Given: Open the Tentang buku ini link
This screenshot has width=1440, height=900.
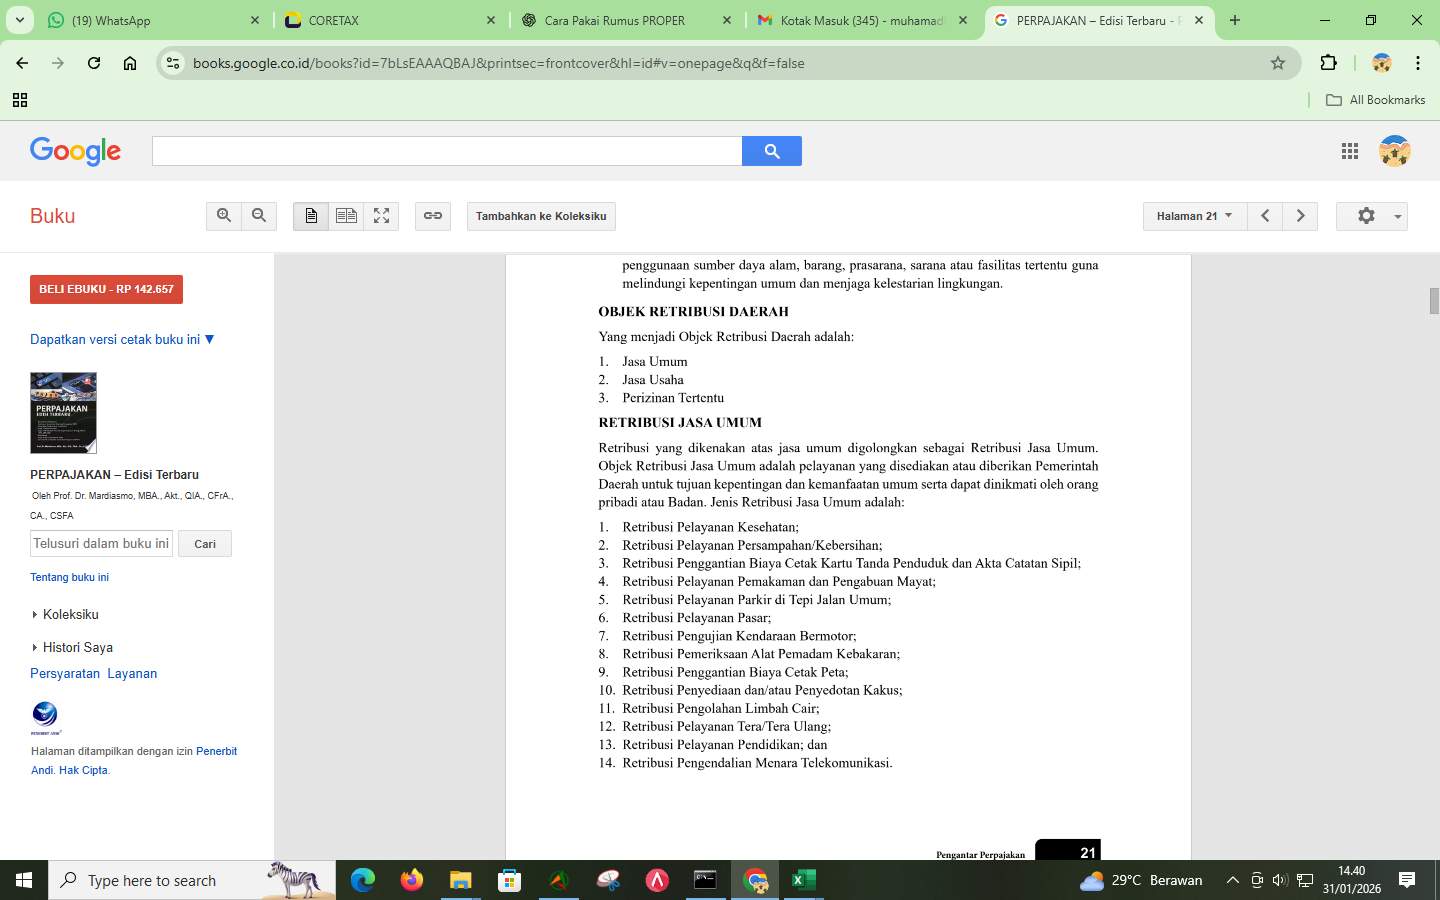Looking at the screenshot, I should [x=69, y=577].
